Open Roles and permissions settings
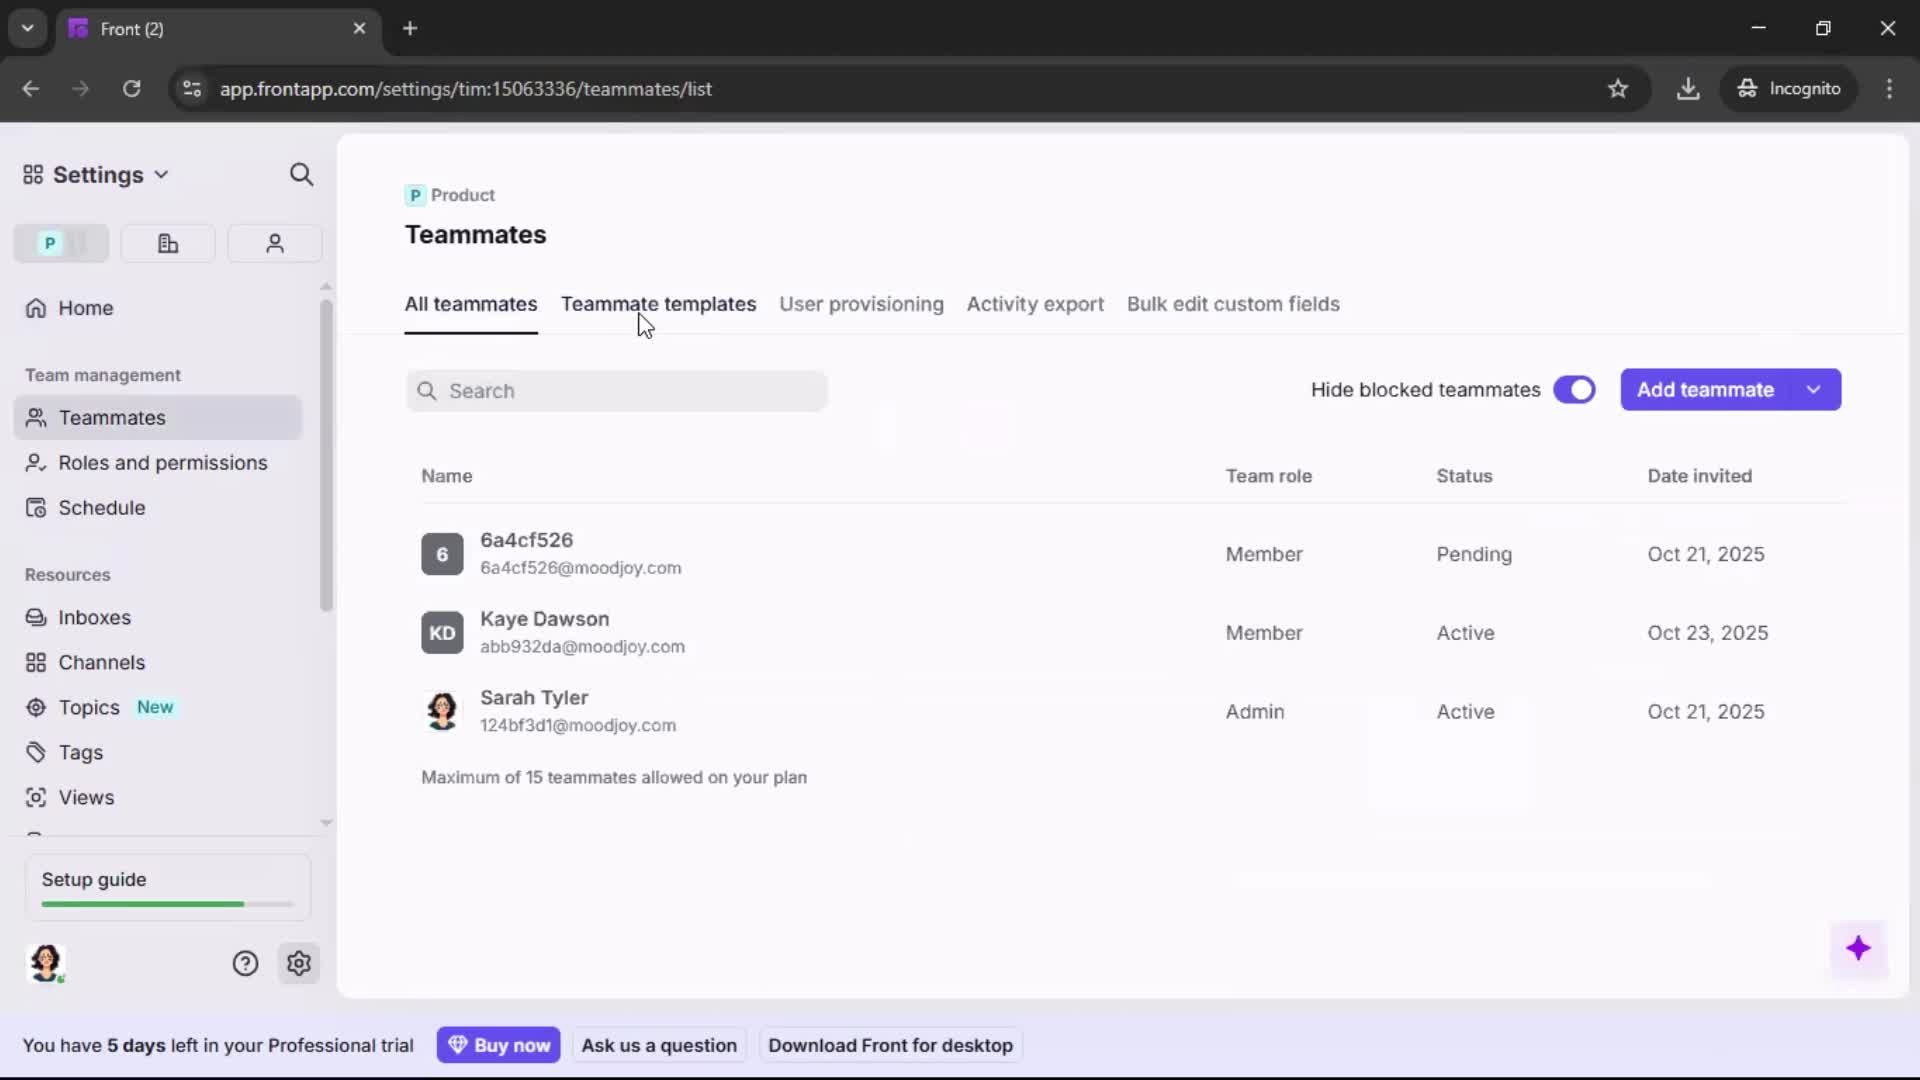 coord(164,463)
